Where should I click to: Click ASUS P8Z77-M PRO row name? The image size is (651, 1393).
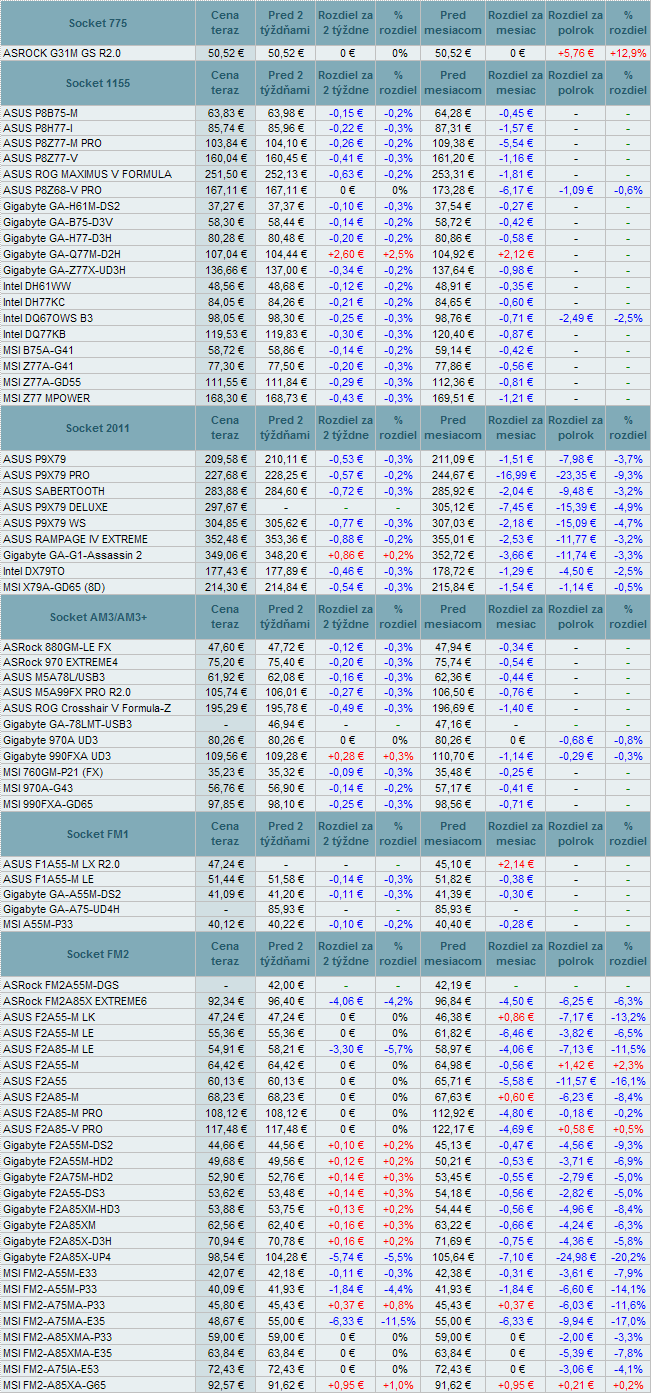click(52, 144)
